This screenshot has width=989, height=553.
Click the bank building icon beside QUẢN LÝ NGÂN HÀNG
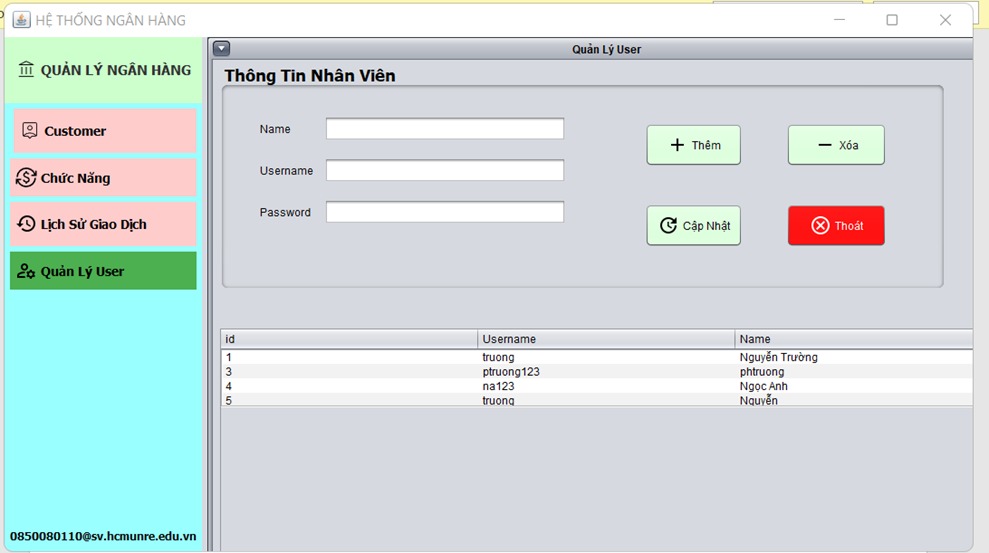click(x=26, y=69)
